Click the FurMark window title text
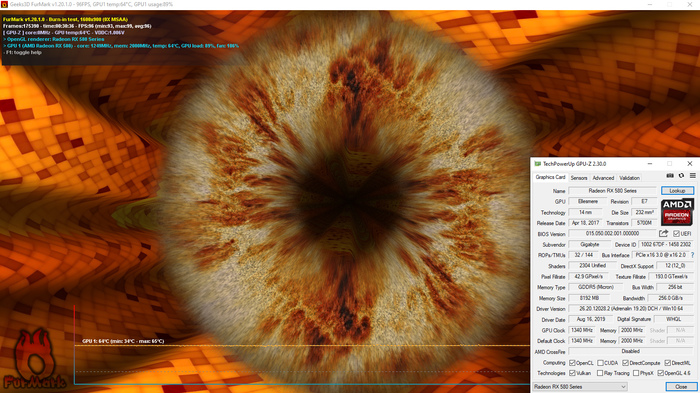This screenshot has width=700, height=393. point(92,4)
